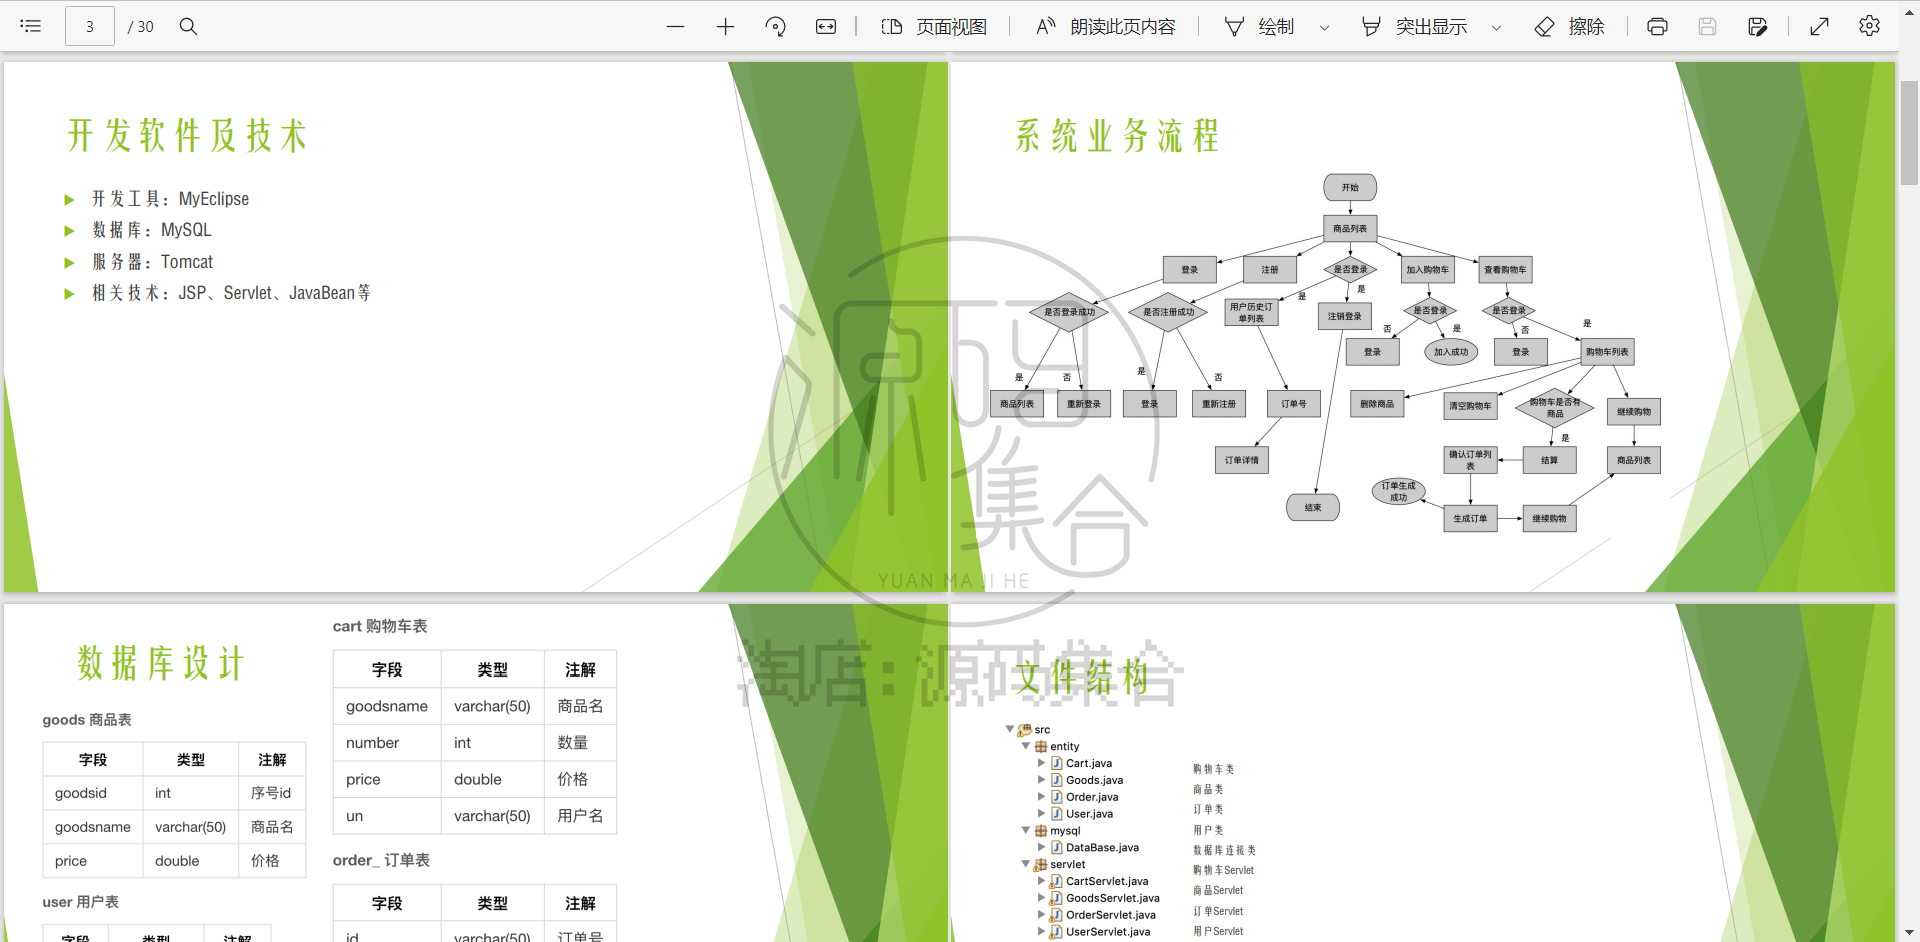Click the goods 商品表 table heading
Viewport: 1920px width, 942px height.
click(87, 720)
